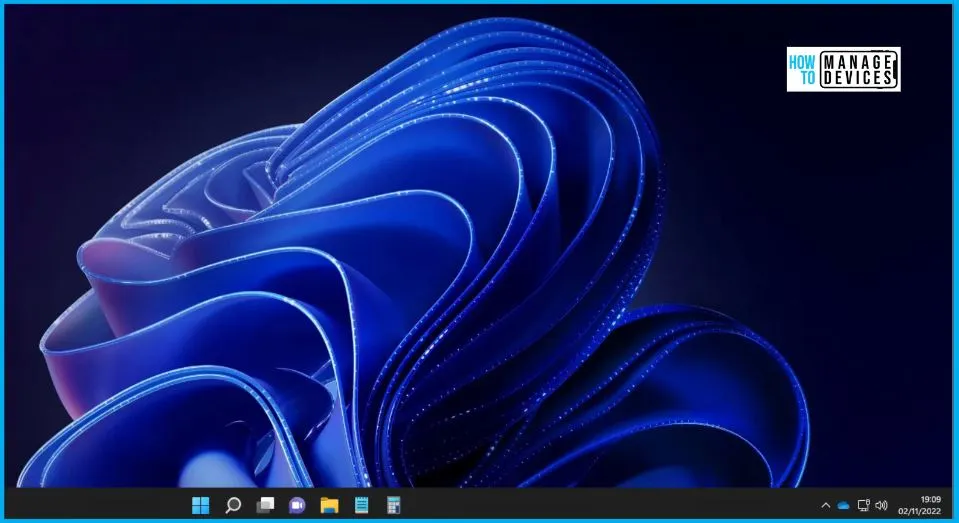
Task: Open OneDrive cloud tray icon
Action: pyautogui.click(x=843, y=505)
